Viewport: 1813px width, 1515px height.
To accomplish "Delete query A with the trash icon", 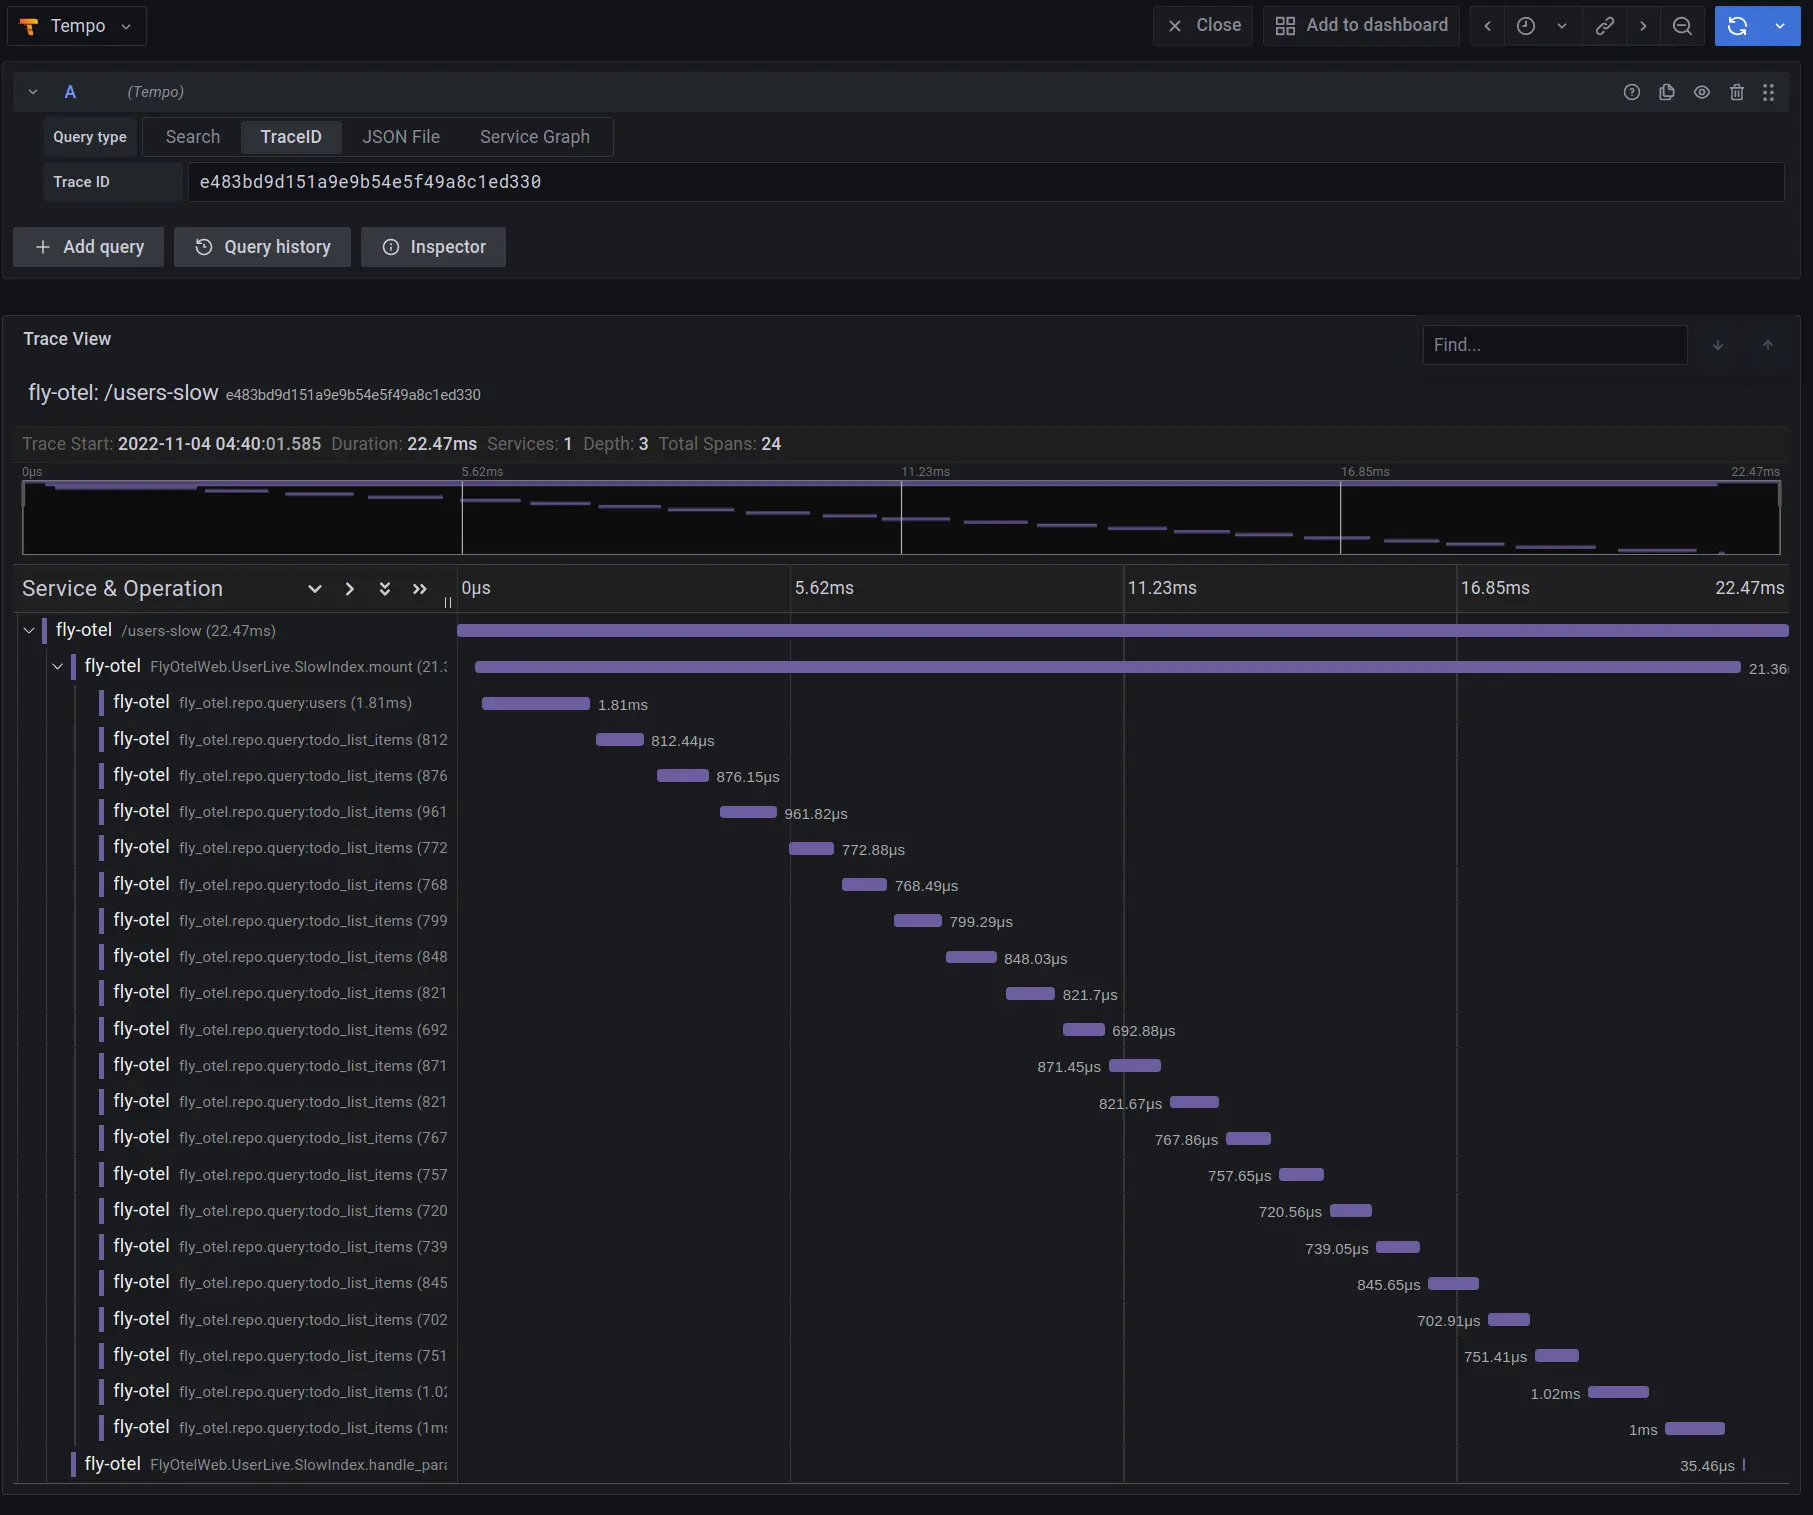I will point(1736,92).
